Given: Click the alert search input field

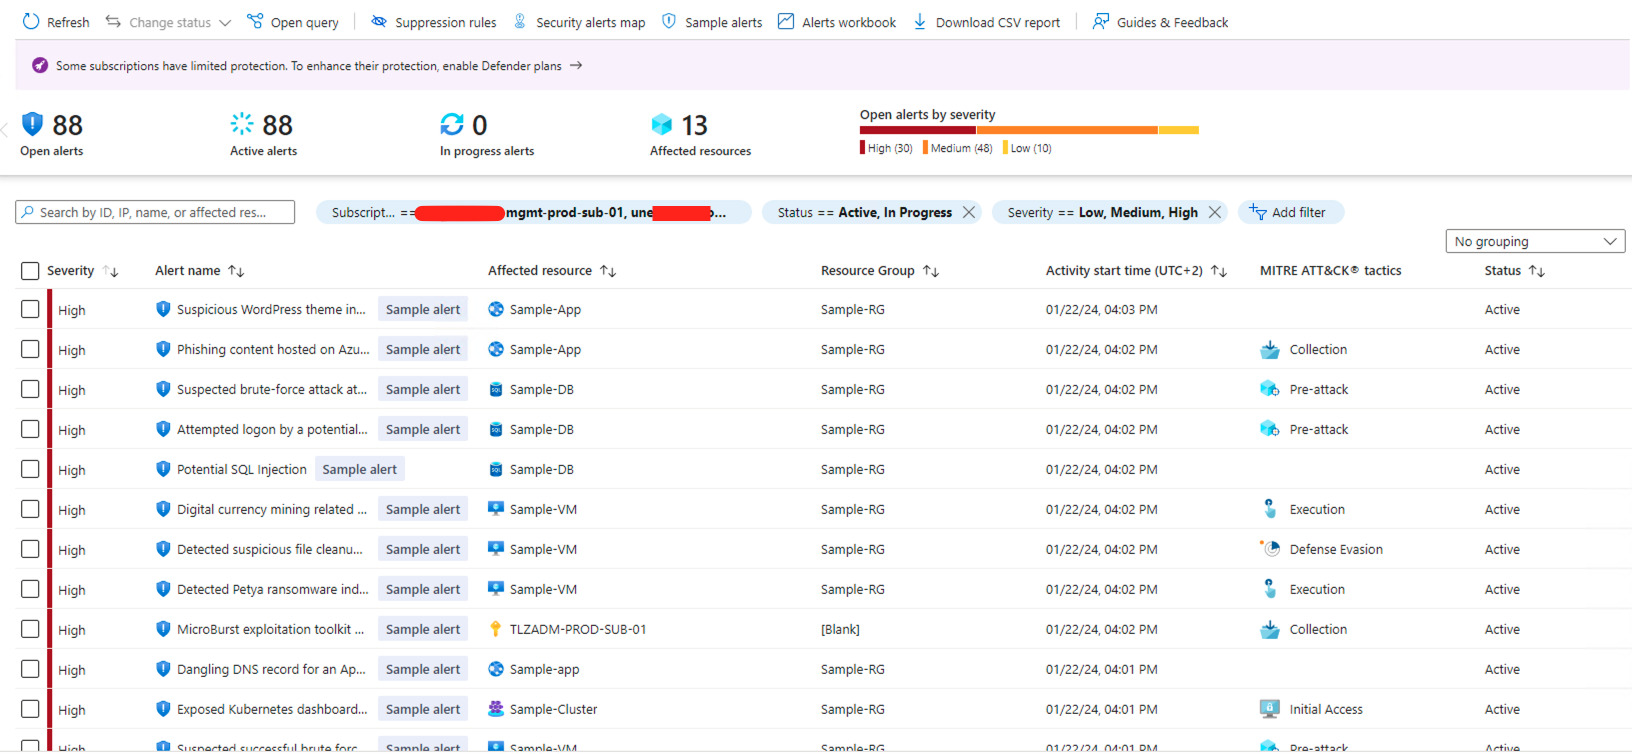Looking at the screenshot, I should (x=160, y=212).
